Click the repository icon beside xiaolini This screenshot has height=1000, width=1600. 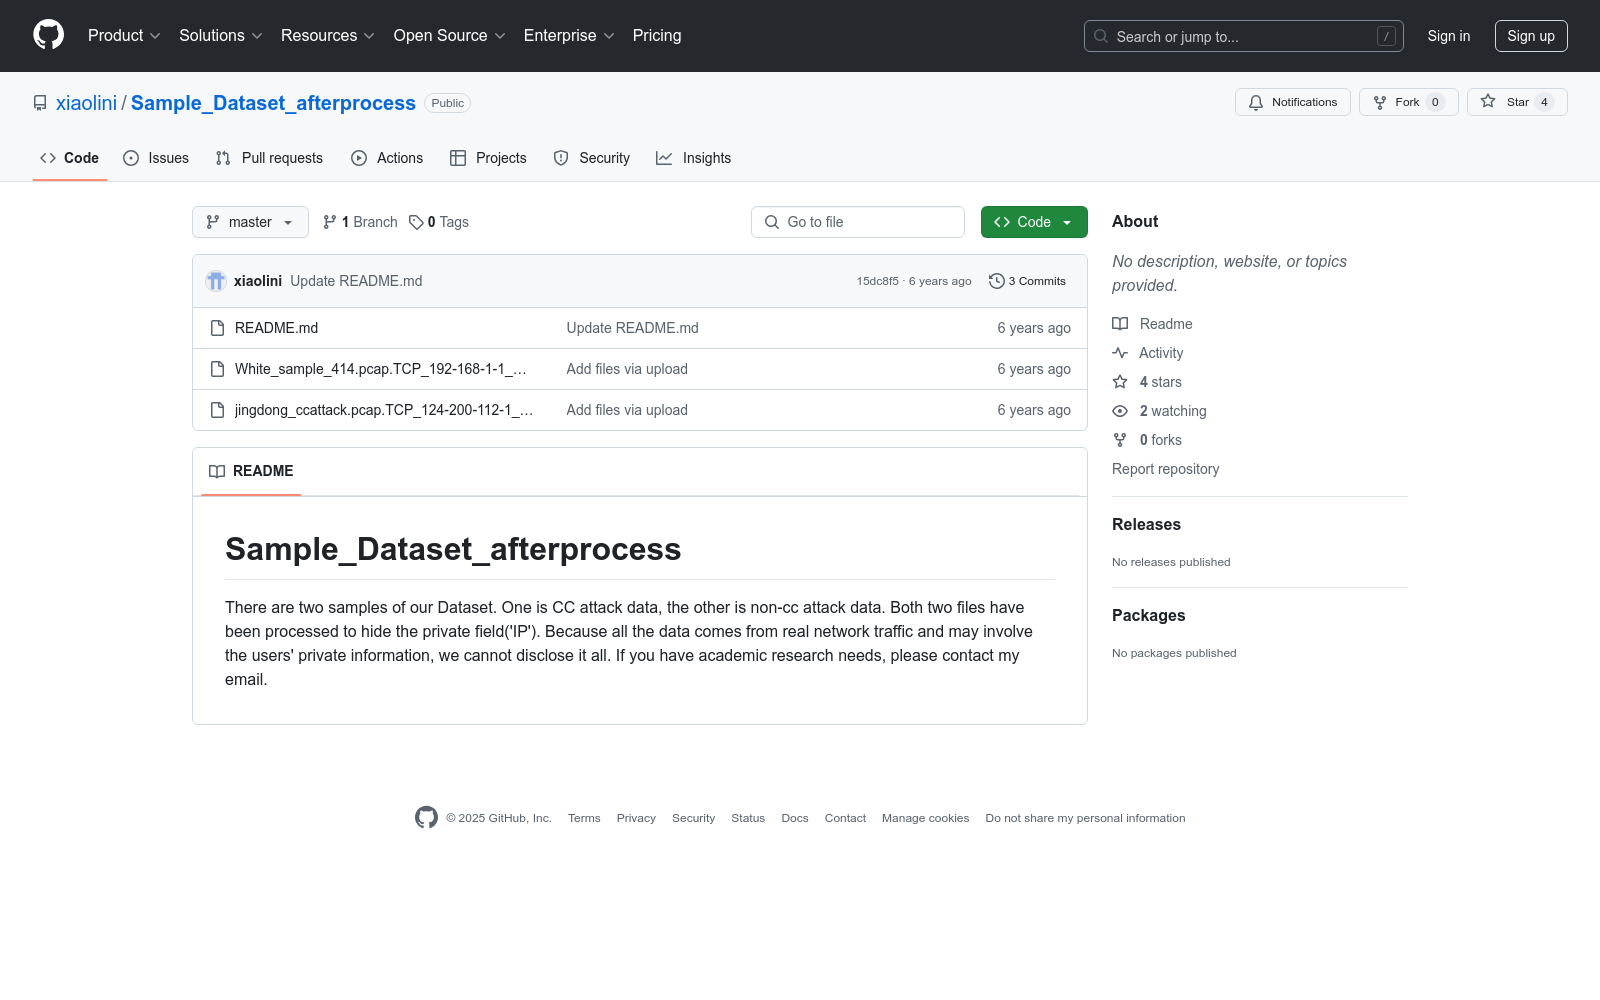tap(40, 103)
